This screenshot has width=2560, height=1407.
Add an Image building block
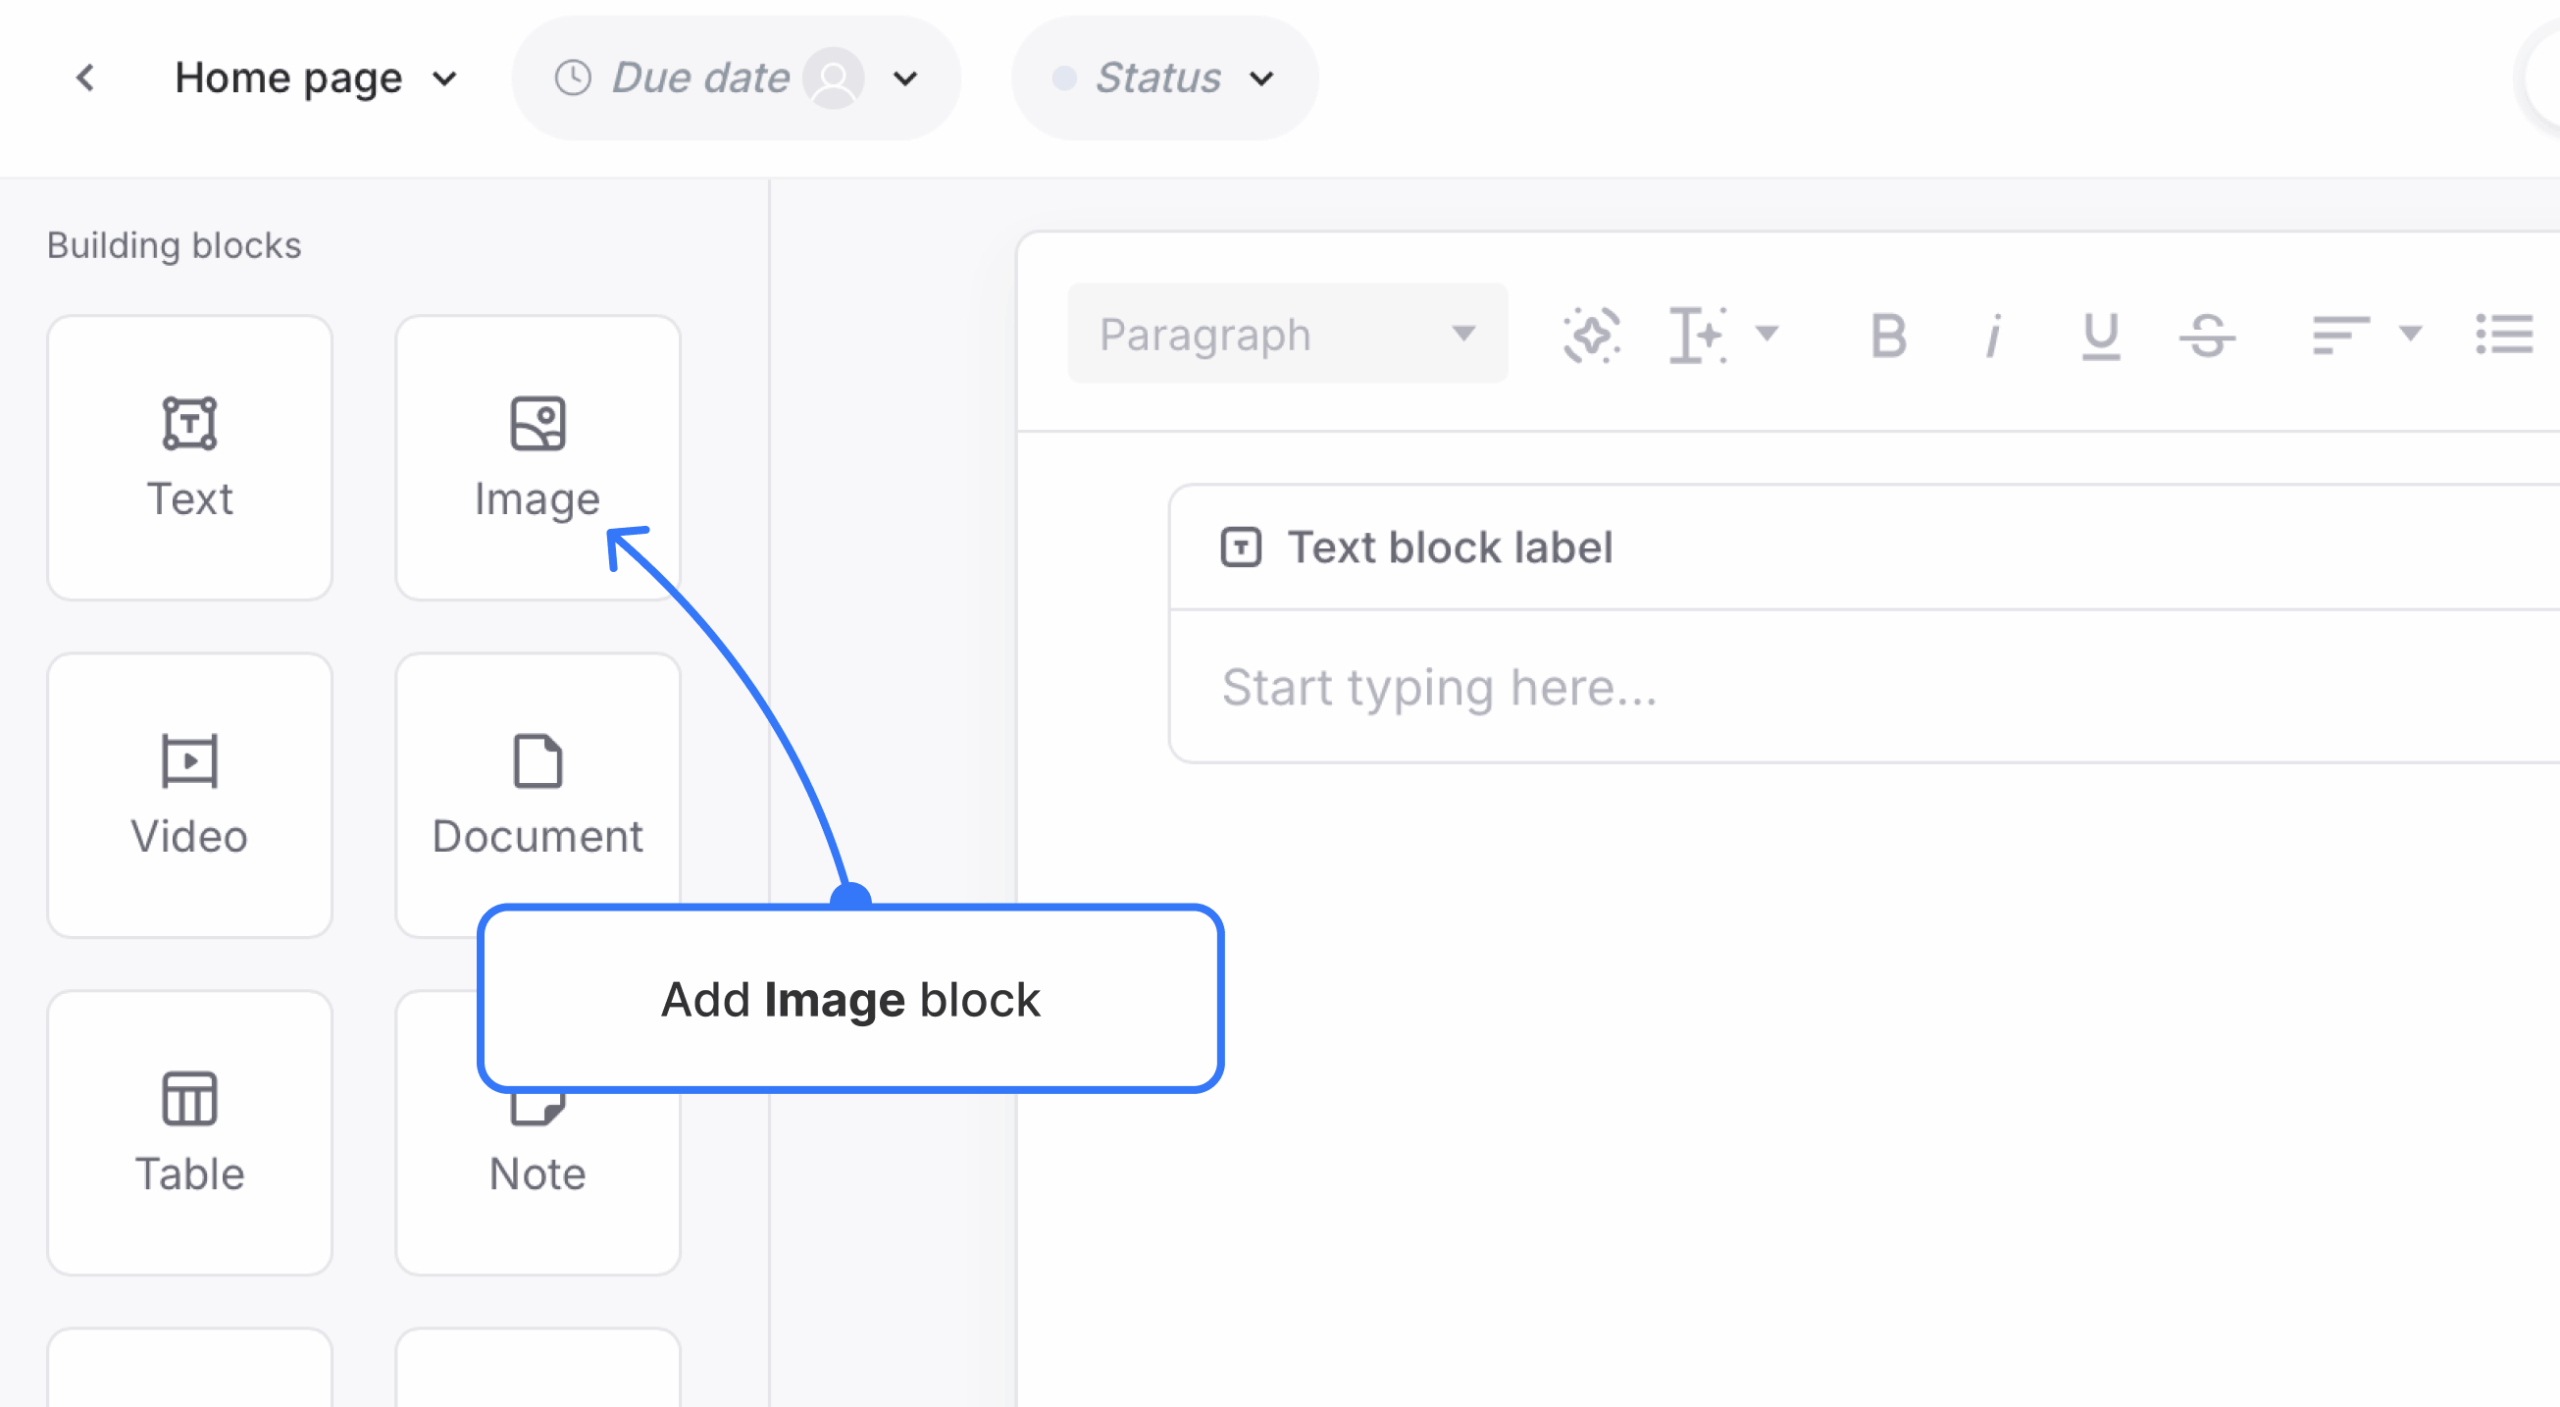[538, 458]
